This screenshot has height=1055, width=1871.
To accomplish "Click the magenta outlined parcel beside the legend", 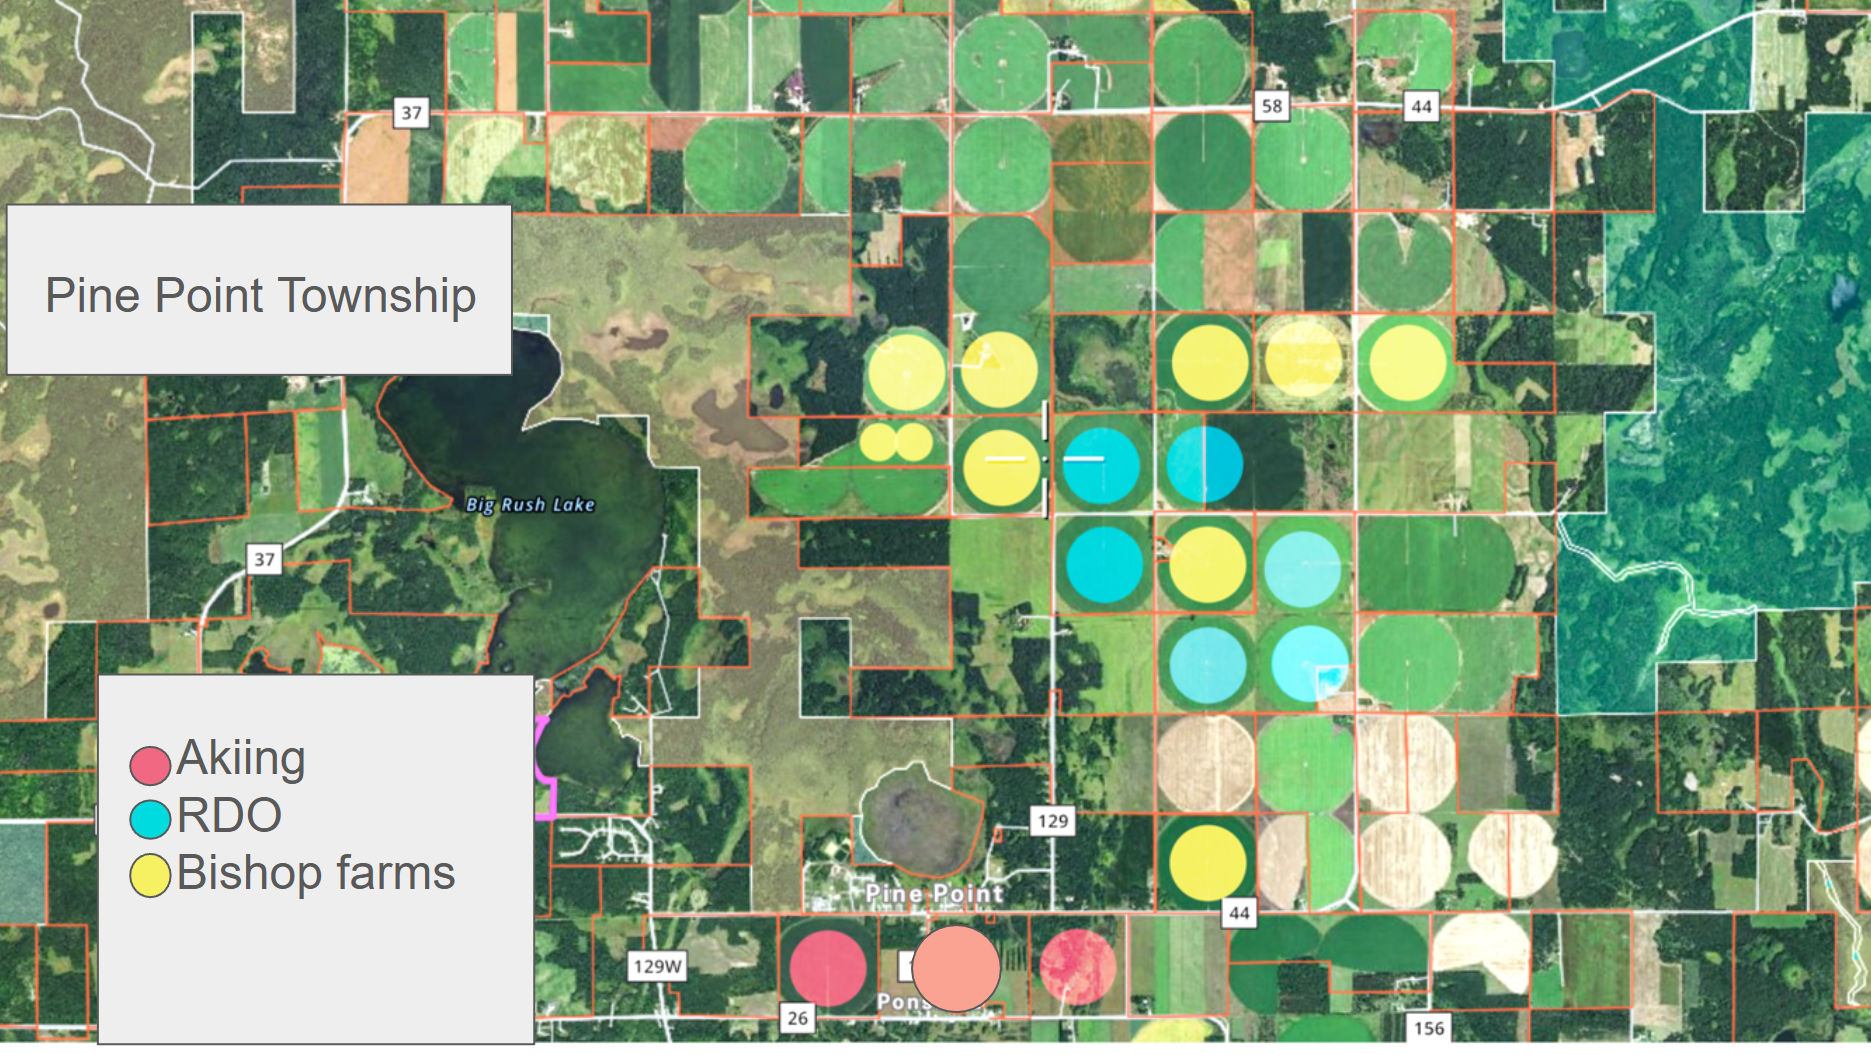I will (545, 767).
